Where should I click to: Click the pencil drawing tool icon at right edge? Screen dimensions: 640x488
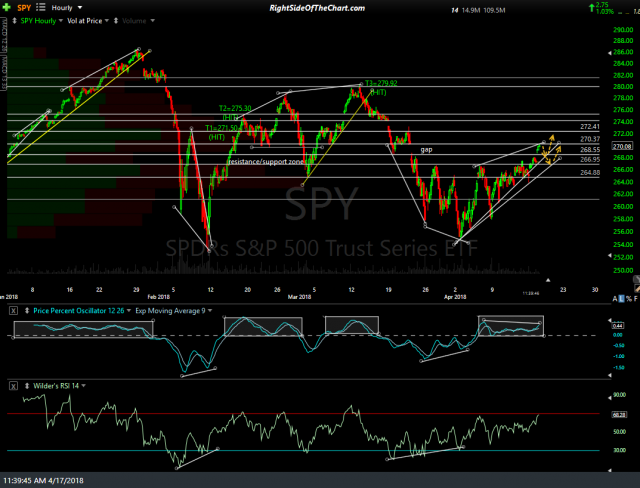pos(636,288)
